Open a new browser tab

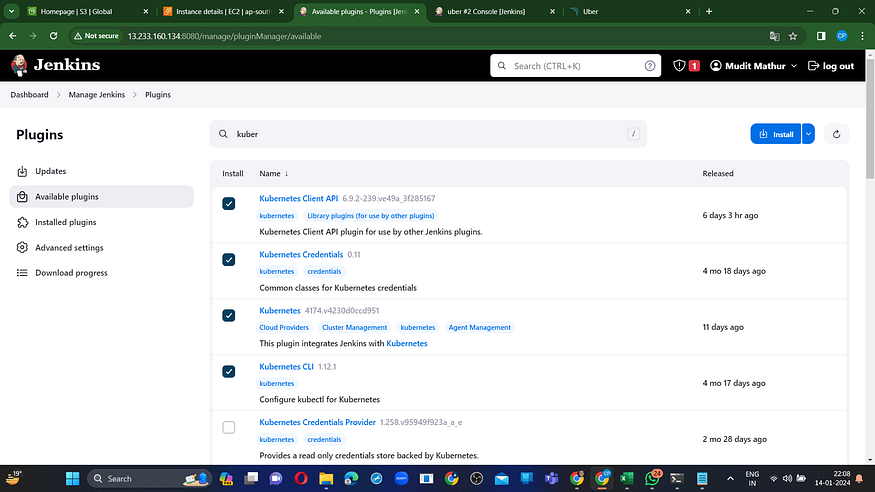point(709,11)
